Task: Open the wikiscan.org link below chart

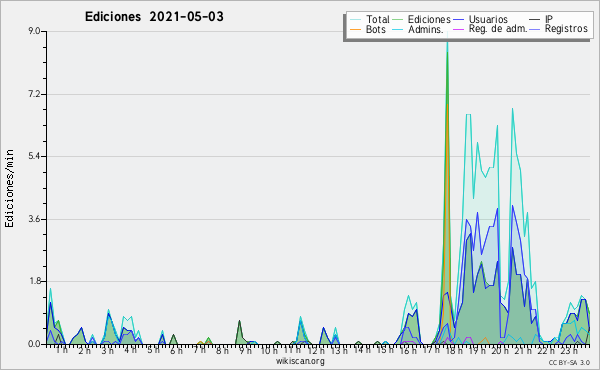Action: (300, 361)
